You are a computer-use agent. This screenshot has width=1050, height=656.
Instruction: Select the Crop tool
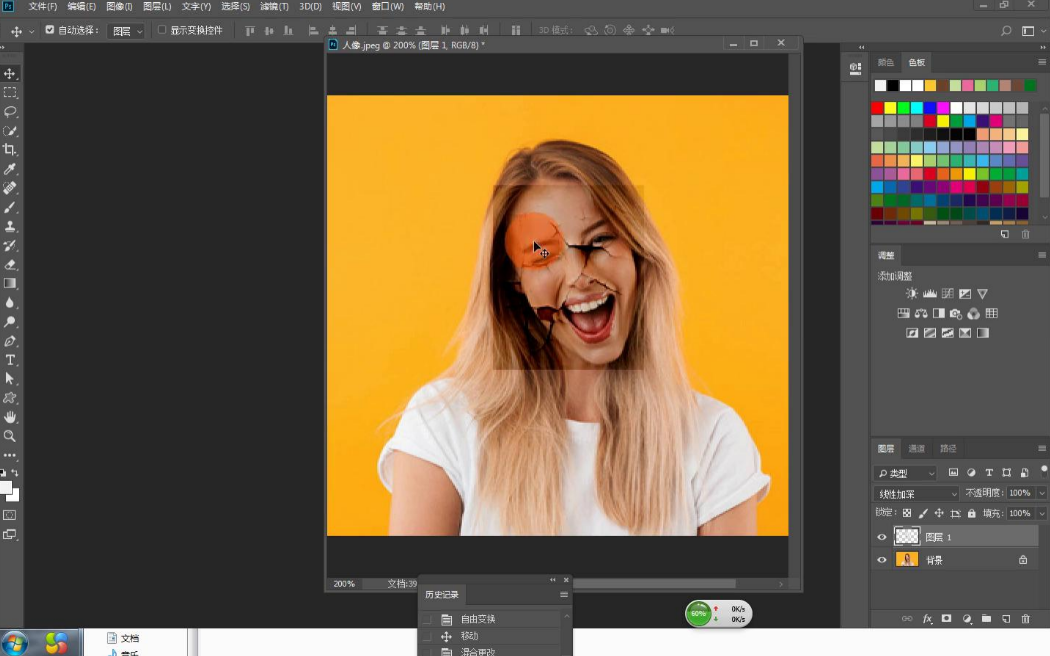click(x=10, y=149)
